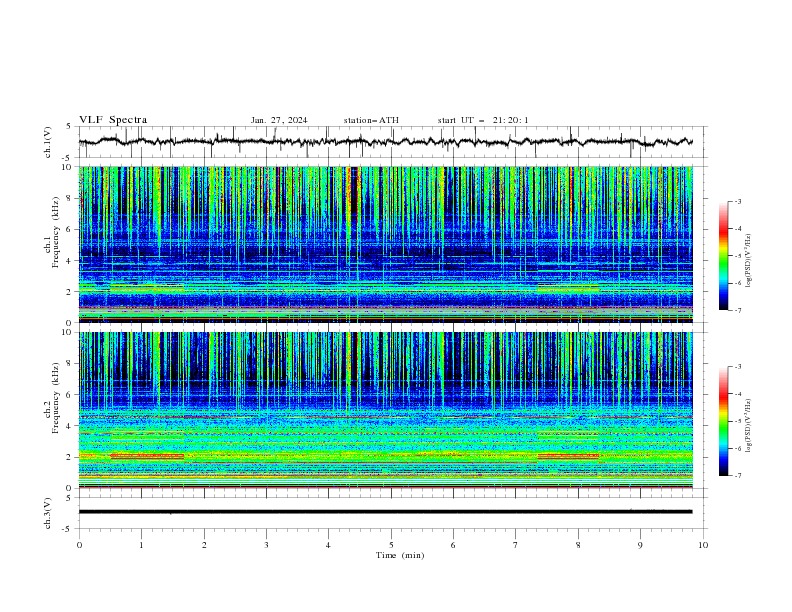Click the "VLF Spectra" plot title
The height and width of the screenshot is (612, 792).
pos(113,120)
